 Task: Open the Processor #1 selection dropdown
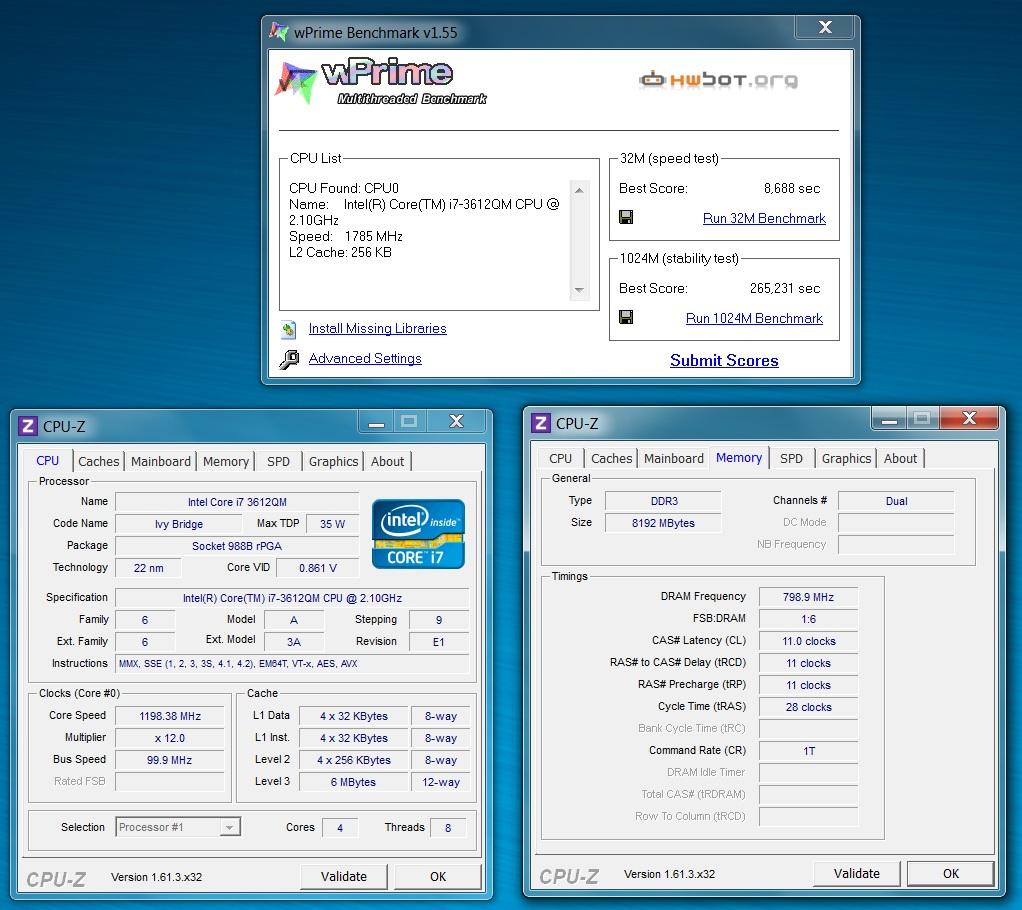(x=178, y=827)
